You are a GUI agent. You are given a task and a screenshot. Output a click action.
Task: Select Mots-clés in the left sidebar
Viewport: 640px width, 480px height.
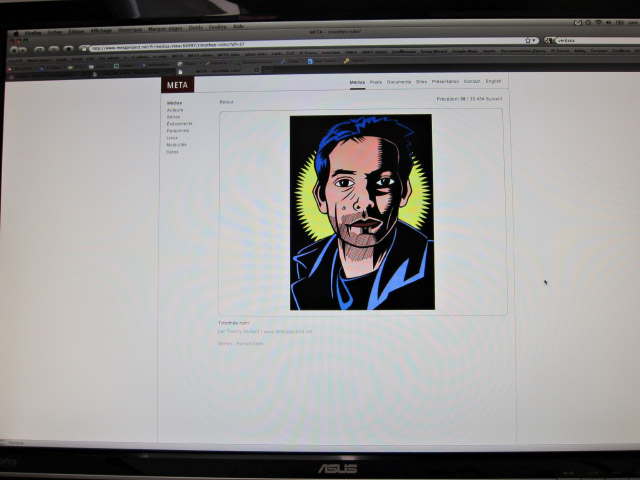(x=176, y=145)
